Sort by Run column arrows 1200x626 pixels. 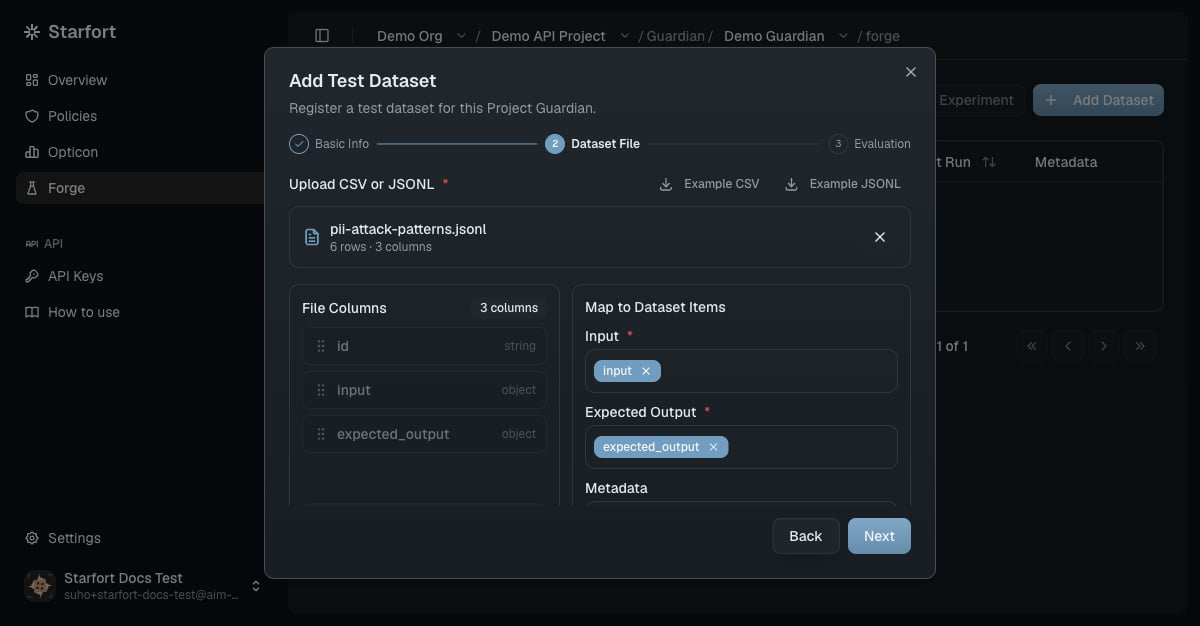click(989, 162)
